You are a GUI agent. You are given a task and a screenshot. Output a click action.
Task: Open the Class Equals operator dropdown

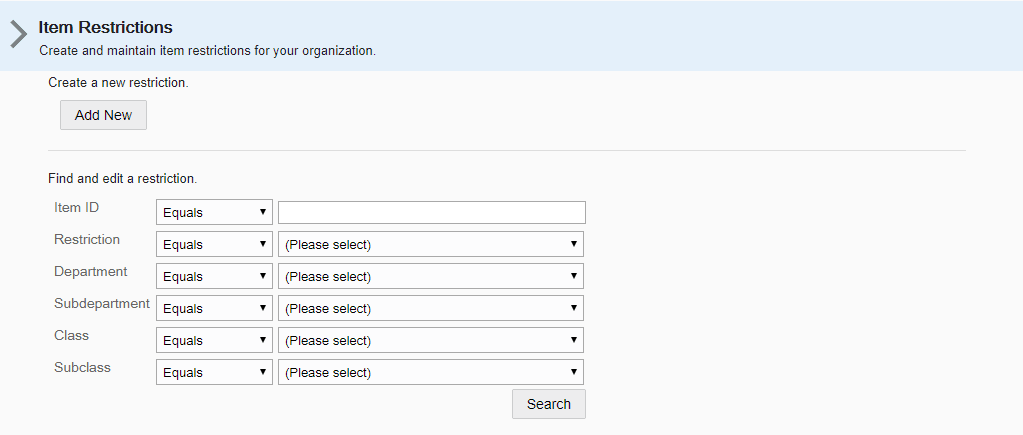[x=214, y=340]
